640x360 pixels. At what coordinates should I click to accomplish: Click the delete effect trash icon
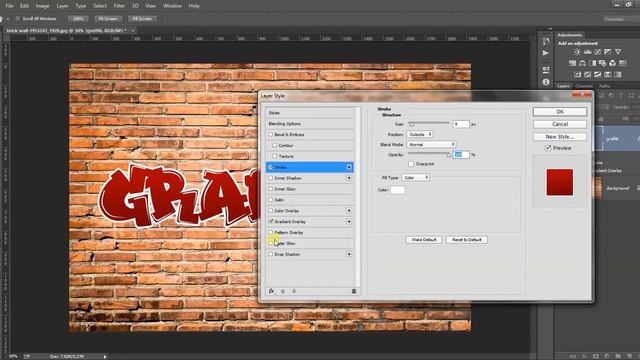click(354, 291)
